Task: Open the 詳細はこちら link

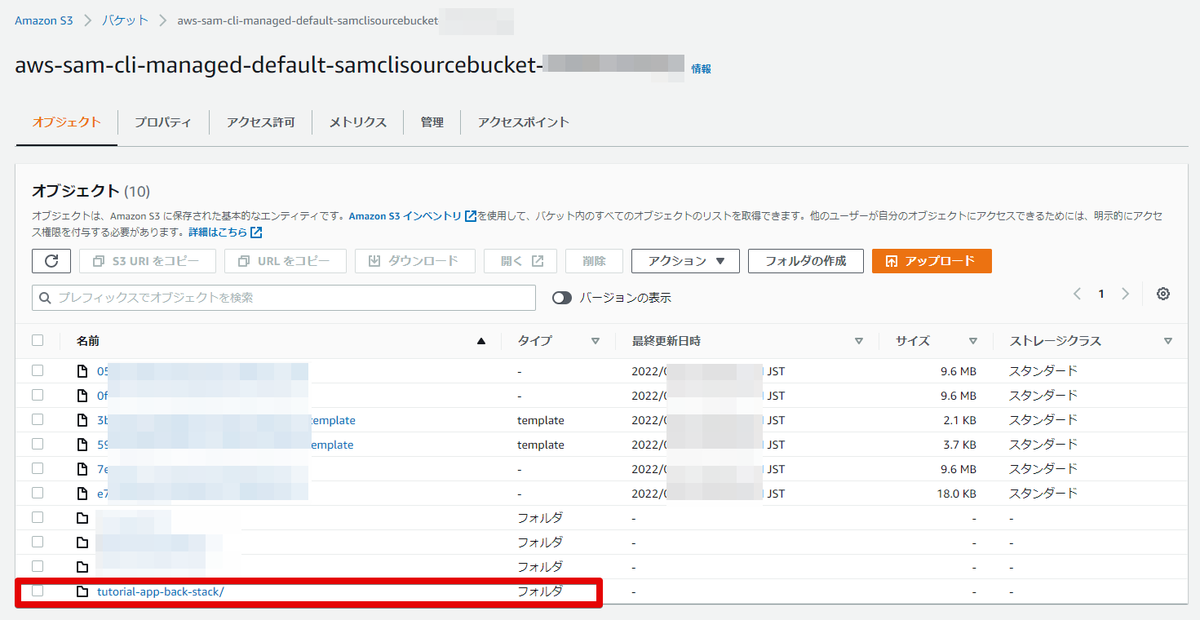Action: 218,233
